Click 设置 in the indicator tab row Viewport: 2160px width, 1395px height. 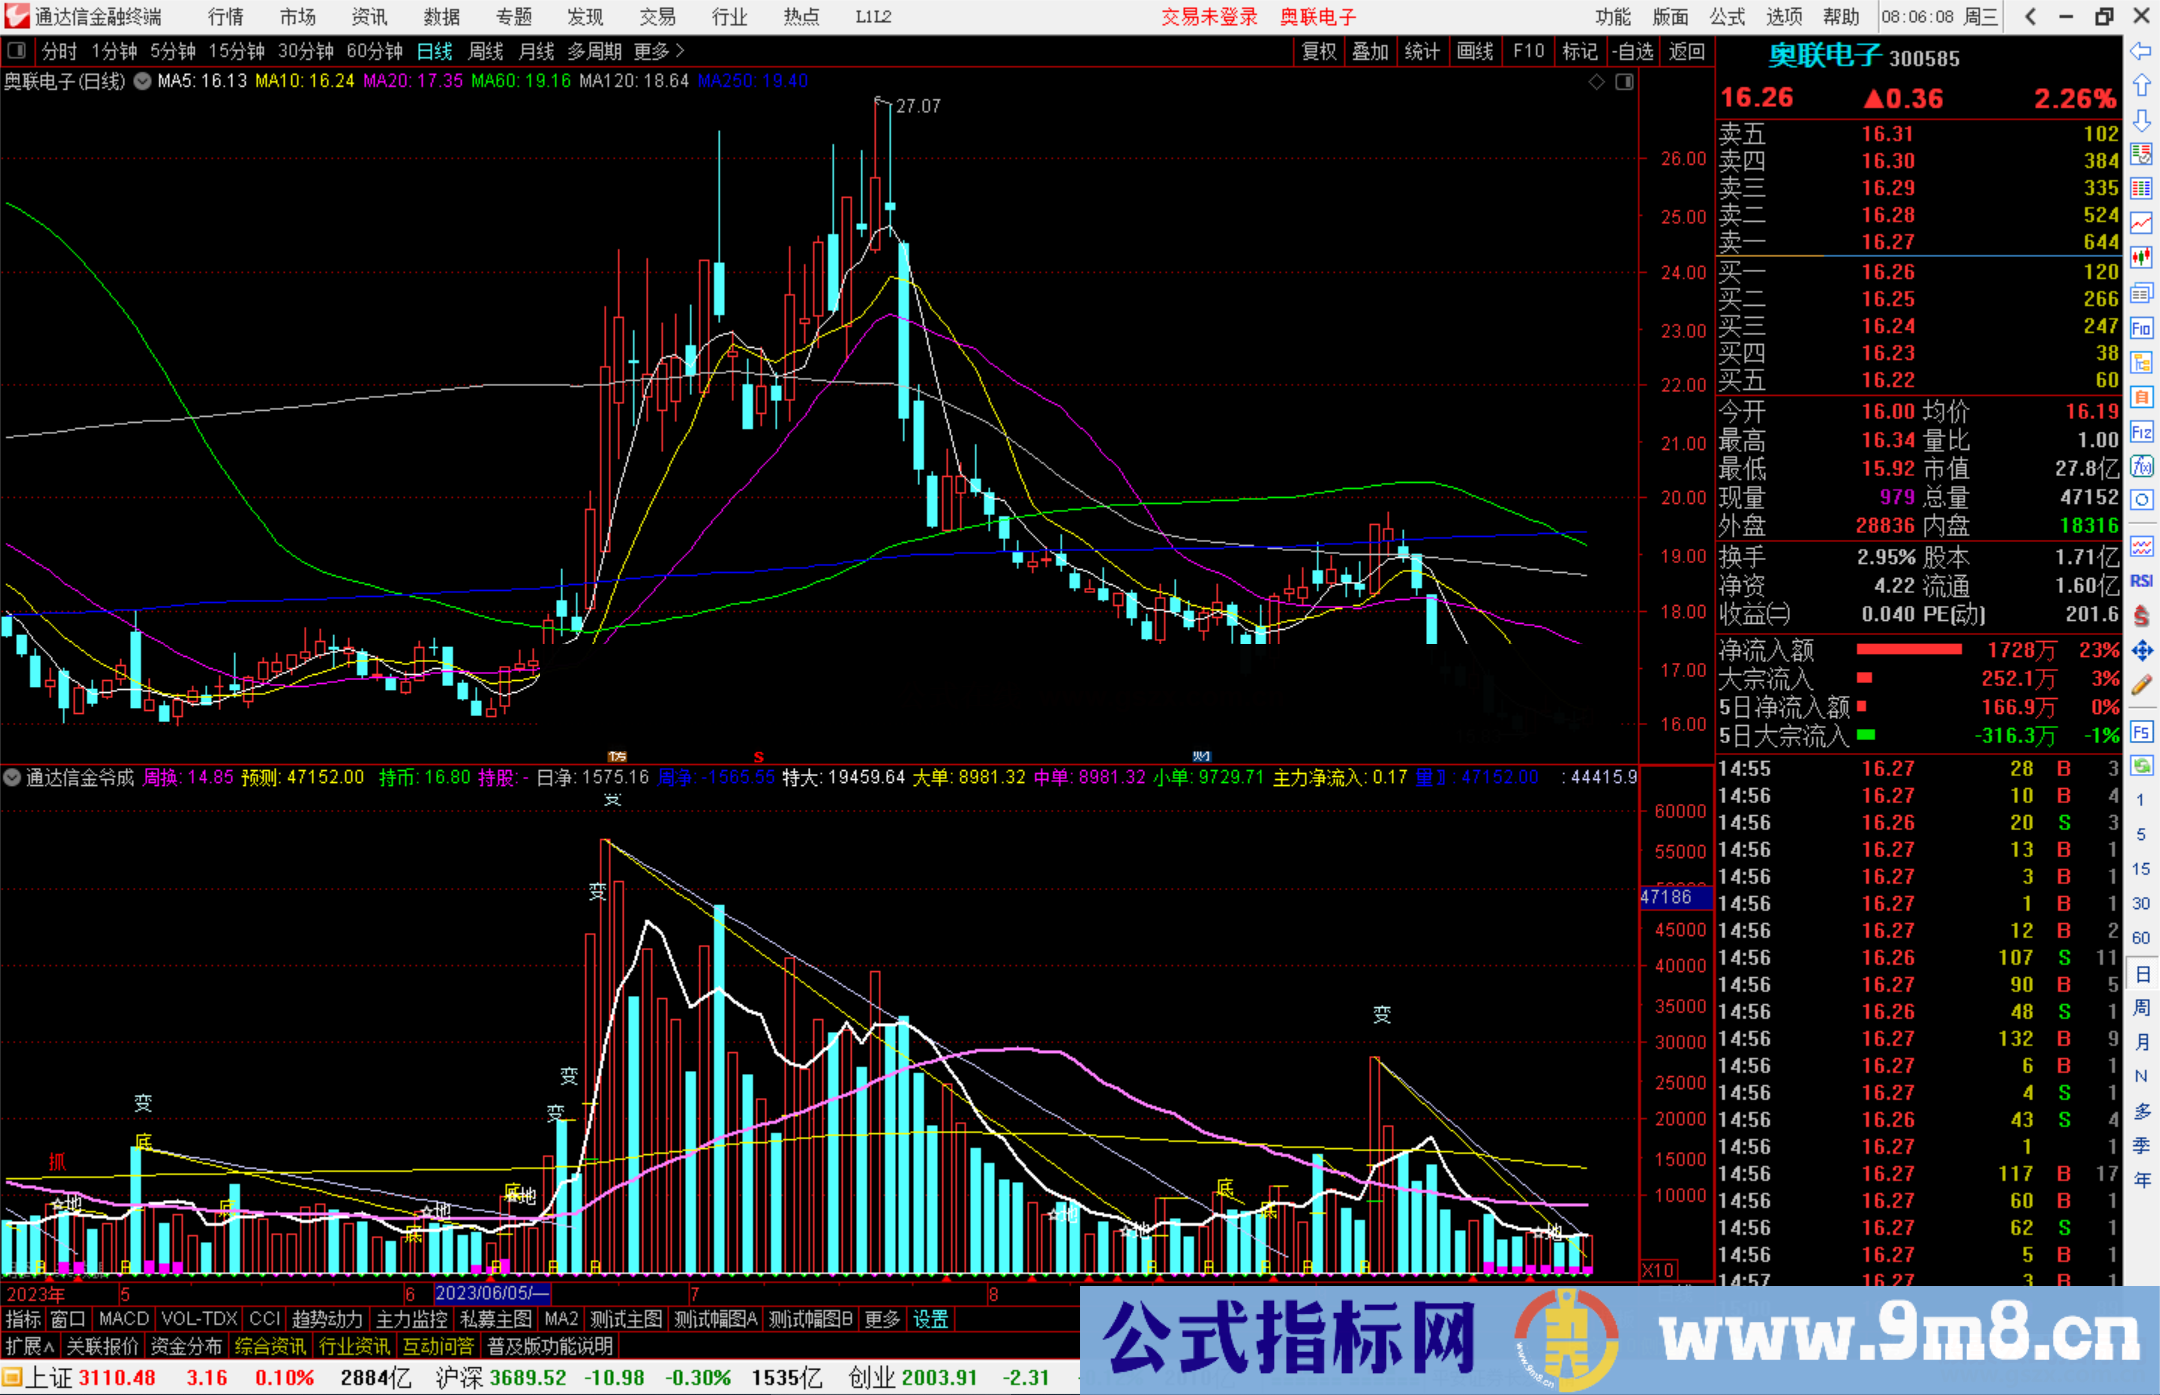pyautogui.click(x=930, y=1319)
